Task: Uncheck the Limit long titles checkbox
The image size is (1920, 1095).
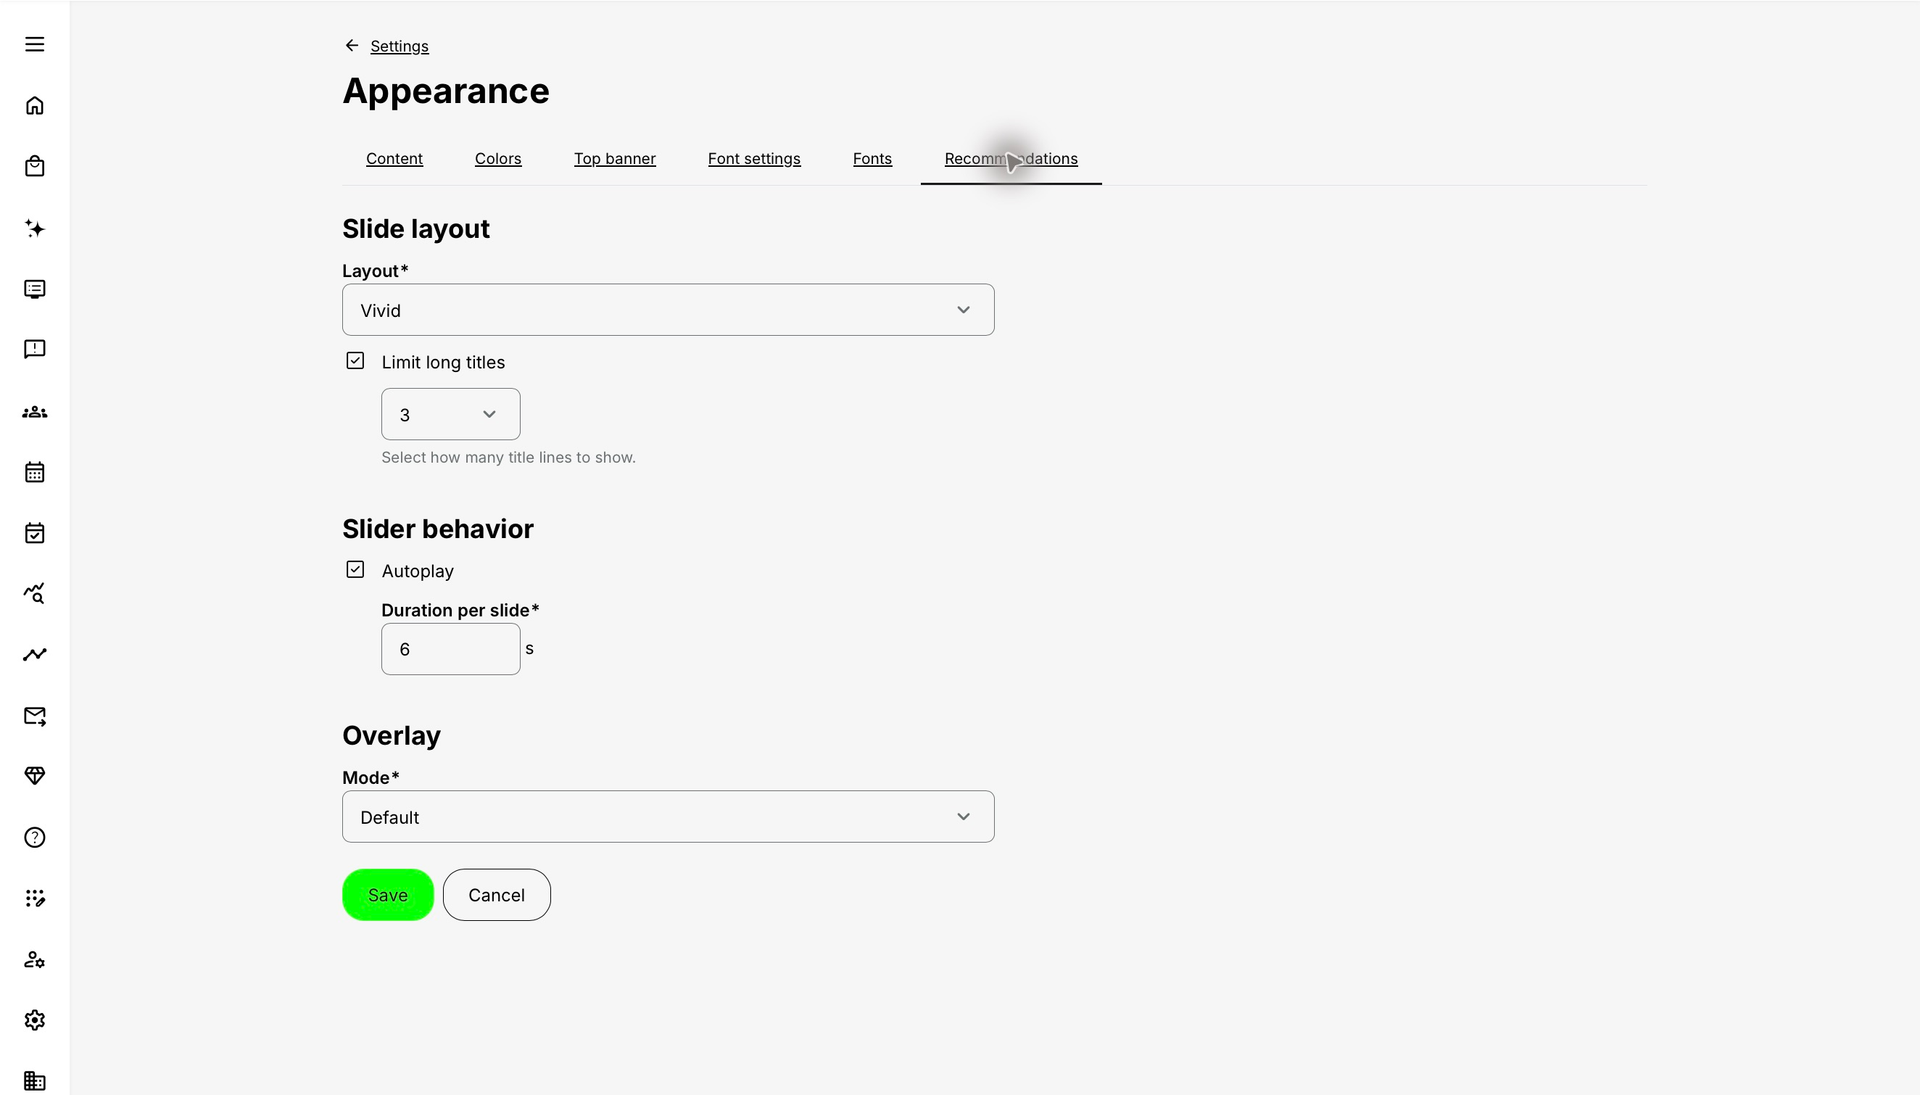Action: pyautogui.click(x=355, y=361)
